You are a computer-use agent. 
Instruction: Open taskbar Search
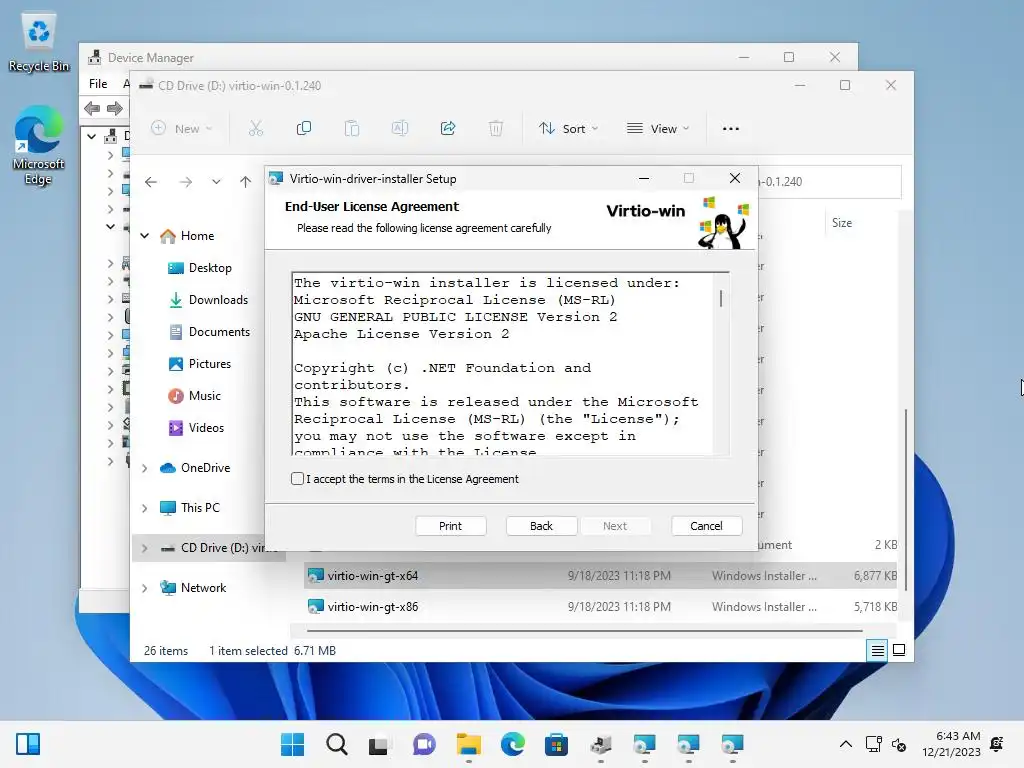coord(336,744)
